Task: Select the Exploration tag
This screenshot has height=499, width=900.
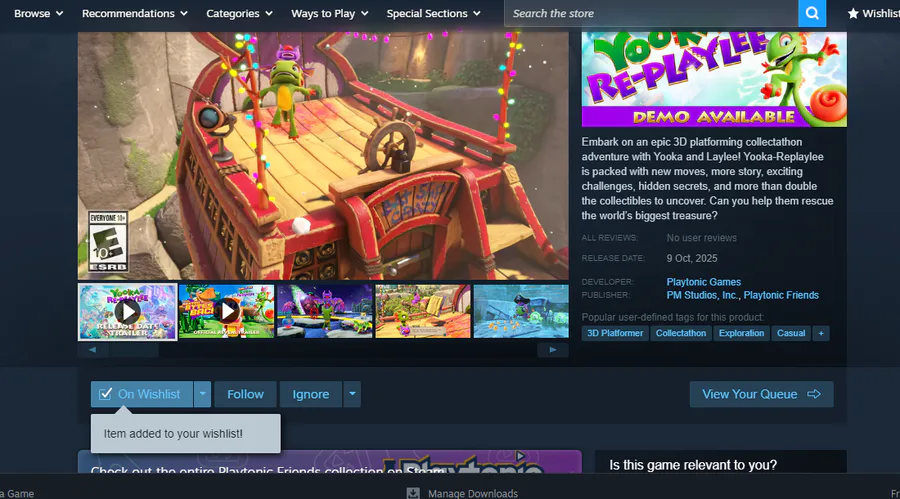Action: (741, 333)
